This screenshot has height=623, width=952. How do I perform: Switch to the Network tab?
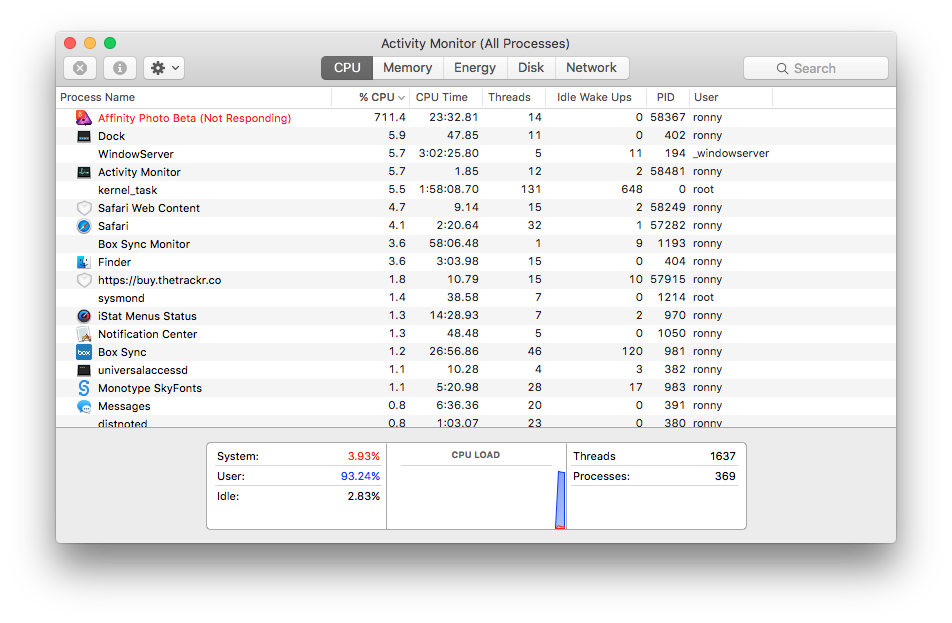pyautogui.click(x=591, y=68)
